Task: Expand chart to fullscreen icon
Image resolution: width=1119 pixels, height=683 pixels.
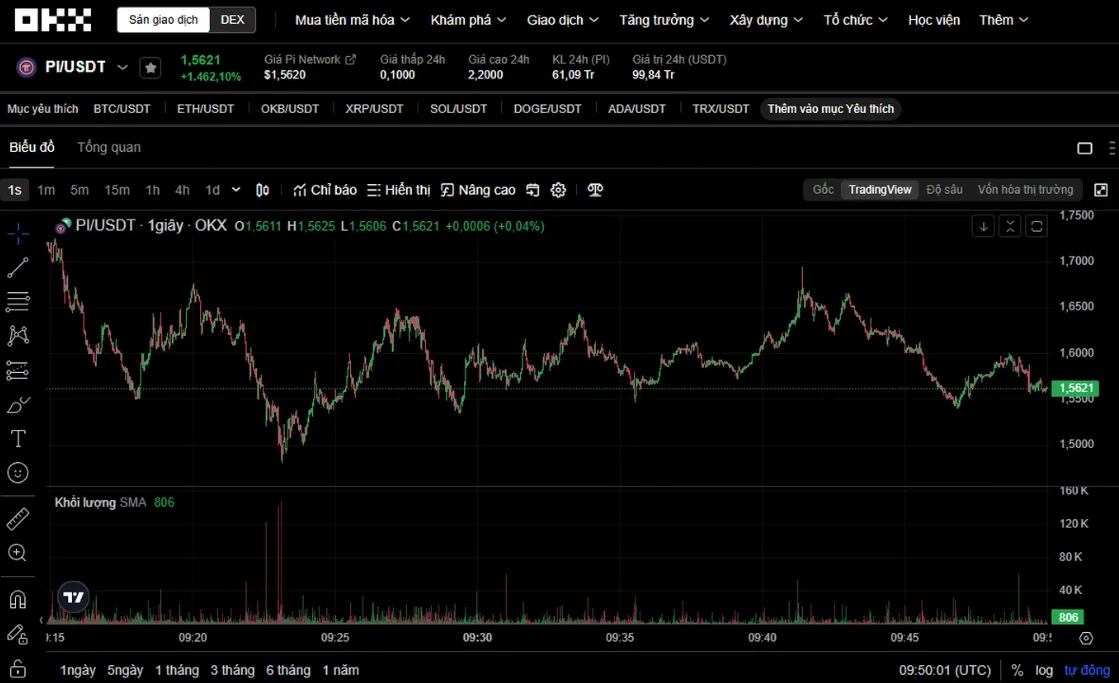Action: (x=1101, y=190)
